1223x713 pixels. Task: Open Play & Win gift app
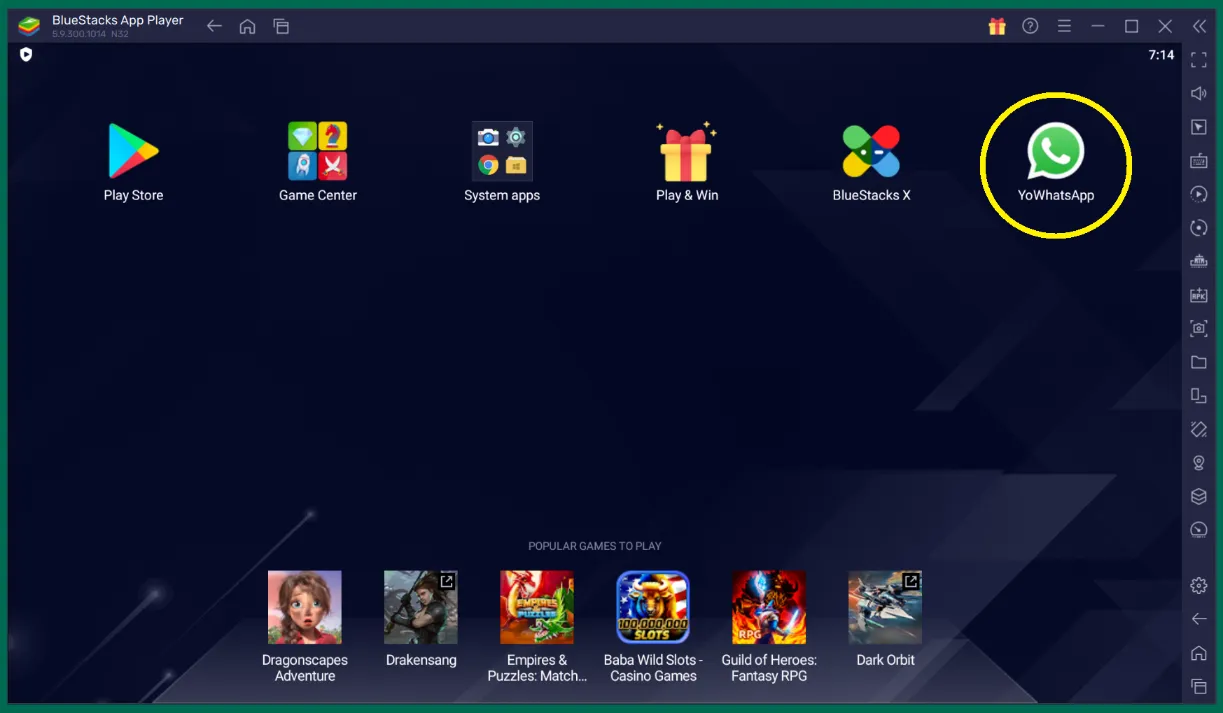[686, 151]
